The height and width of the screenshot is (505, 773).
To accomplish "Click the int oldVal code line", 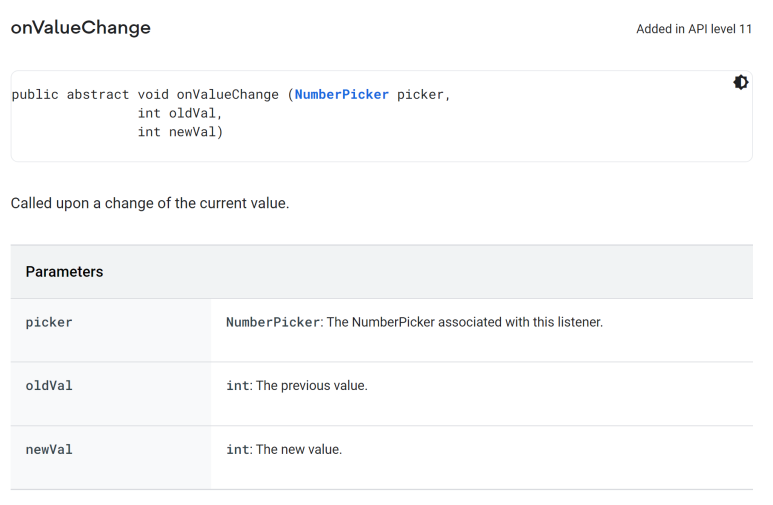I will tap(180, 113).
